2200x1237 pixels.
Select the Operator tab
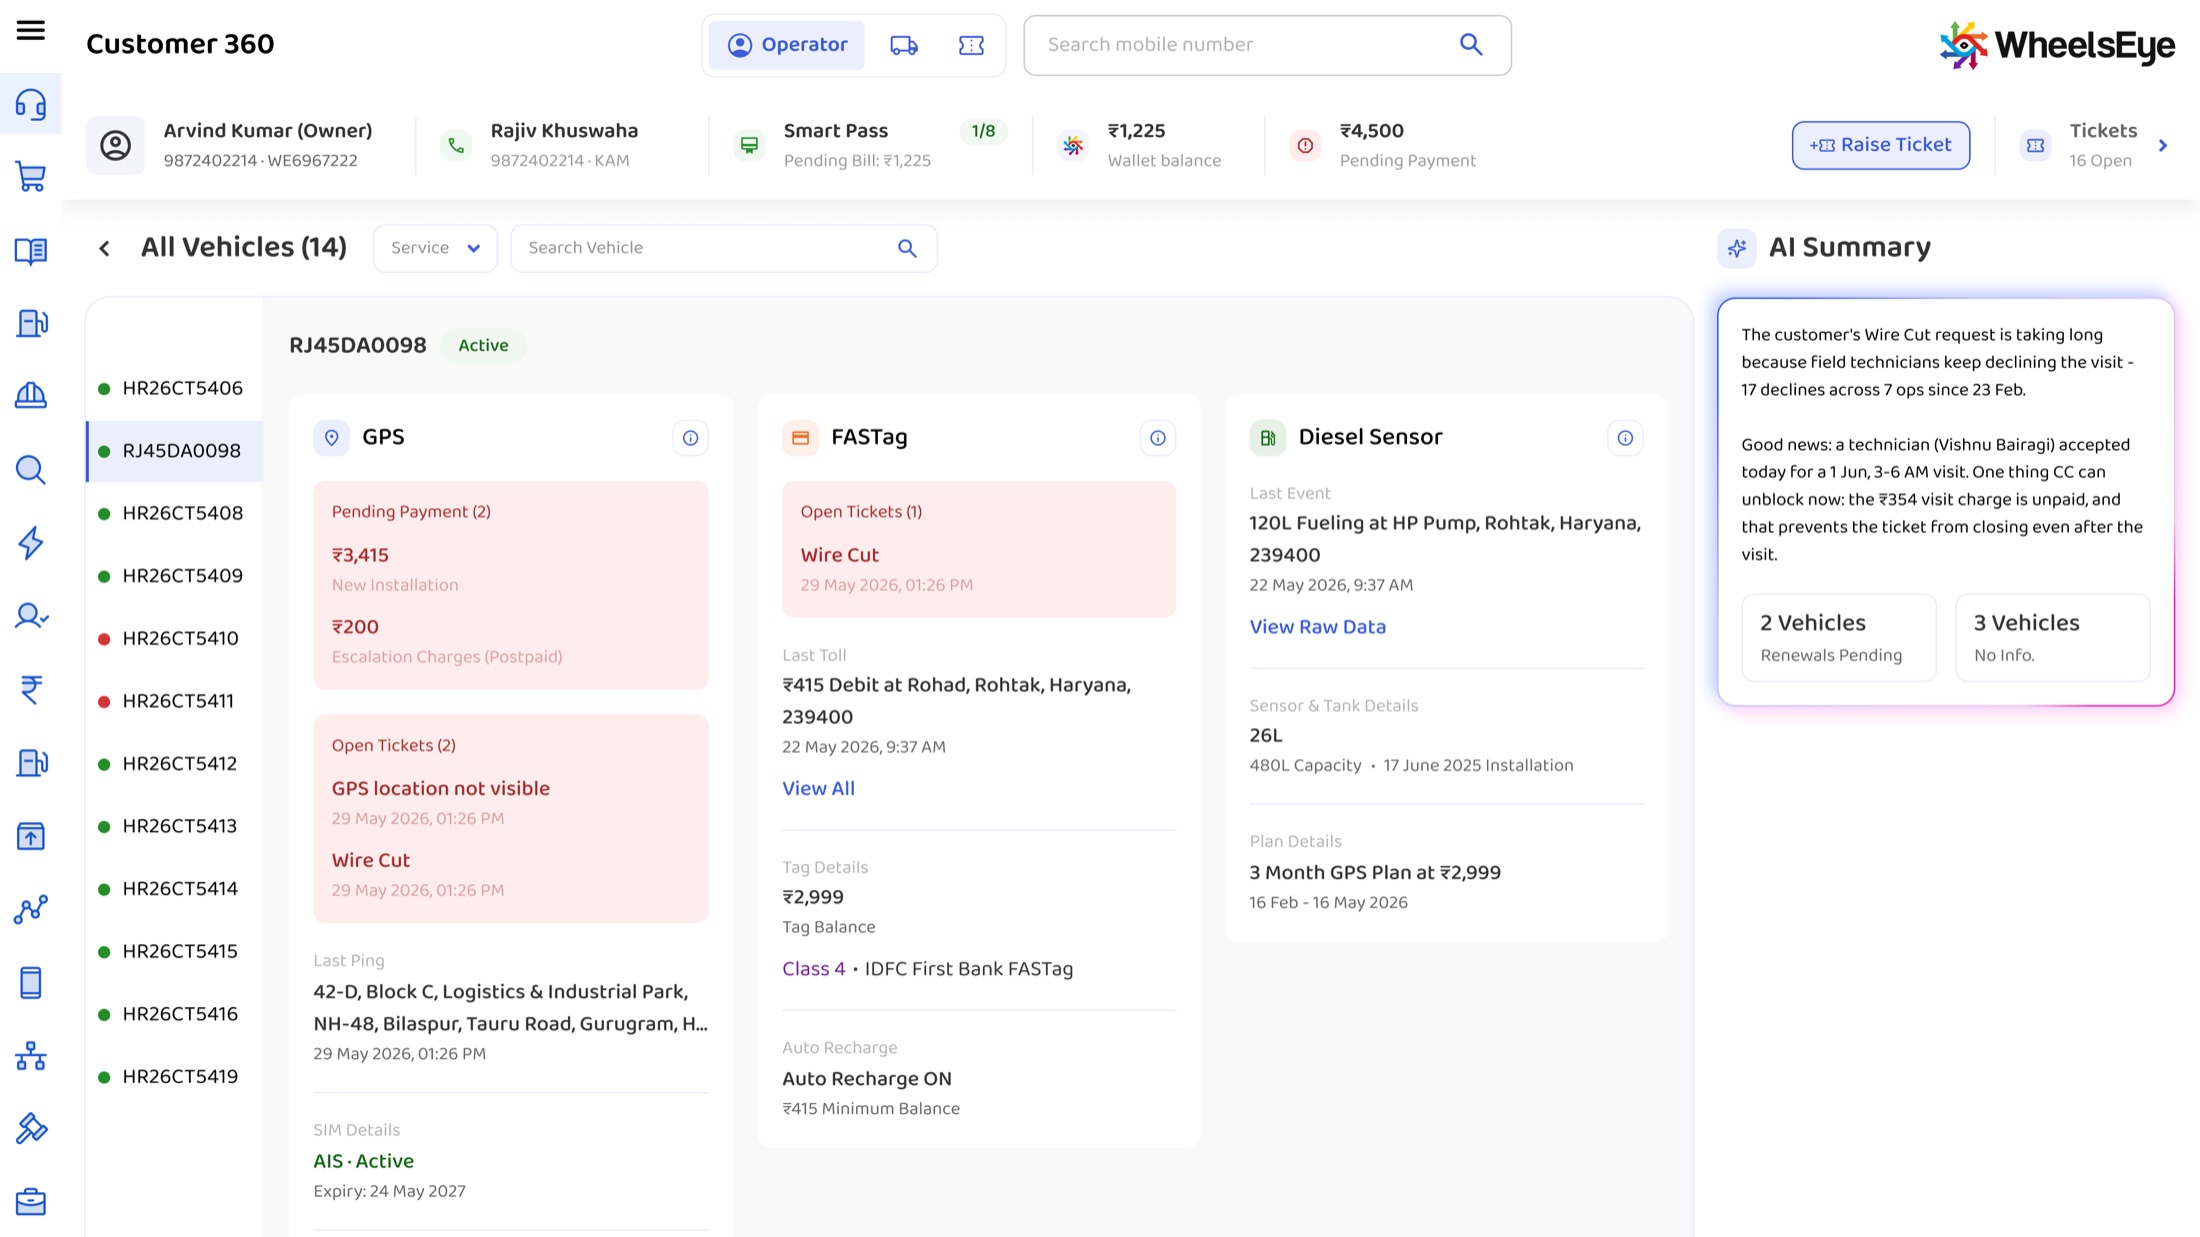(787, 45)
